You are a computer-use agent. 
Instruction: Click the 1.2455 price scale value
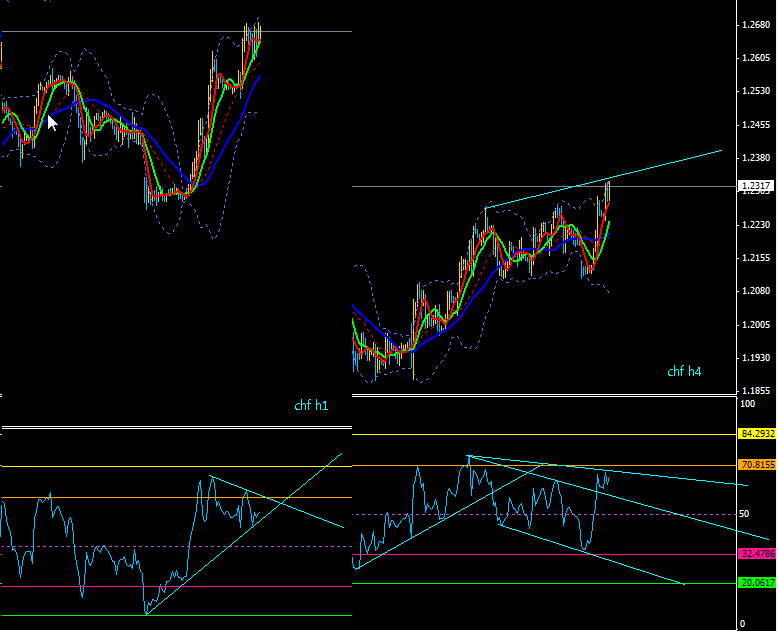(x=756, y=125)
